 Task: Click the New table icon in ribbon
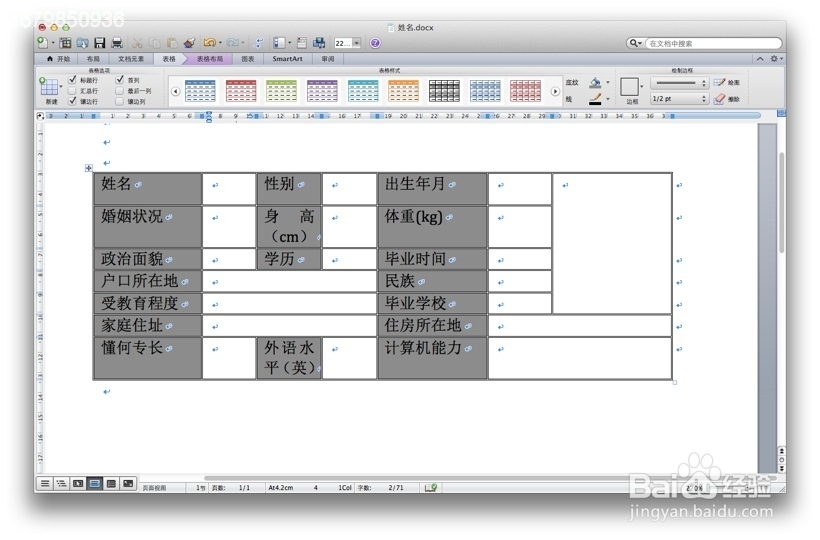pyautogui.click(x=49, y=87)
